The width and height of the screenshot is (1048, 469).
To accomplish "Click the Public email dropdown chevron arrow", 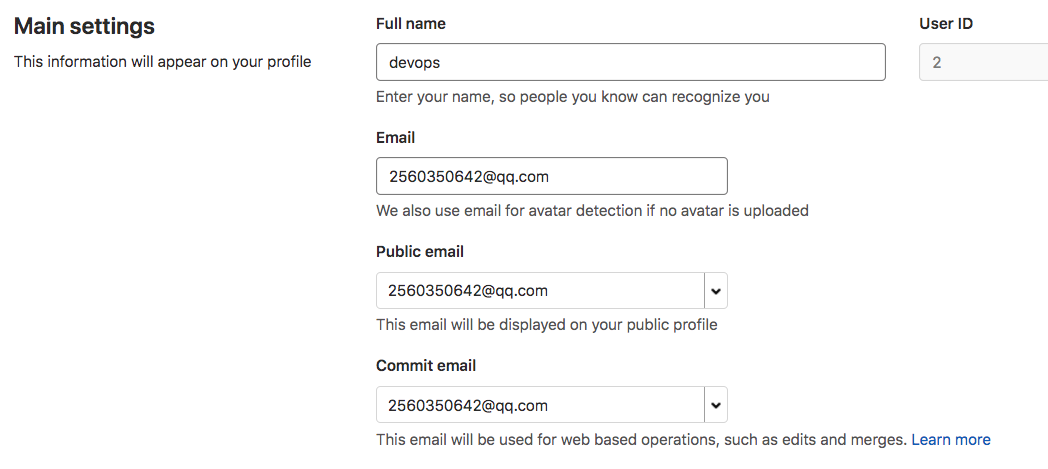I will [716, 291].
